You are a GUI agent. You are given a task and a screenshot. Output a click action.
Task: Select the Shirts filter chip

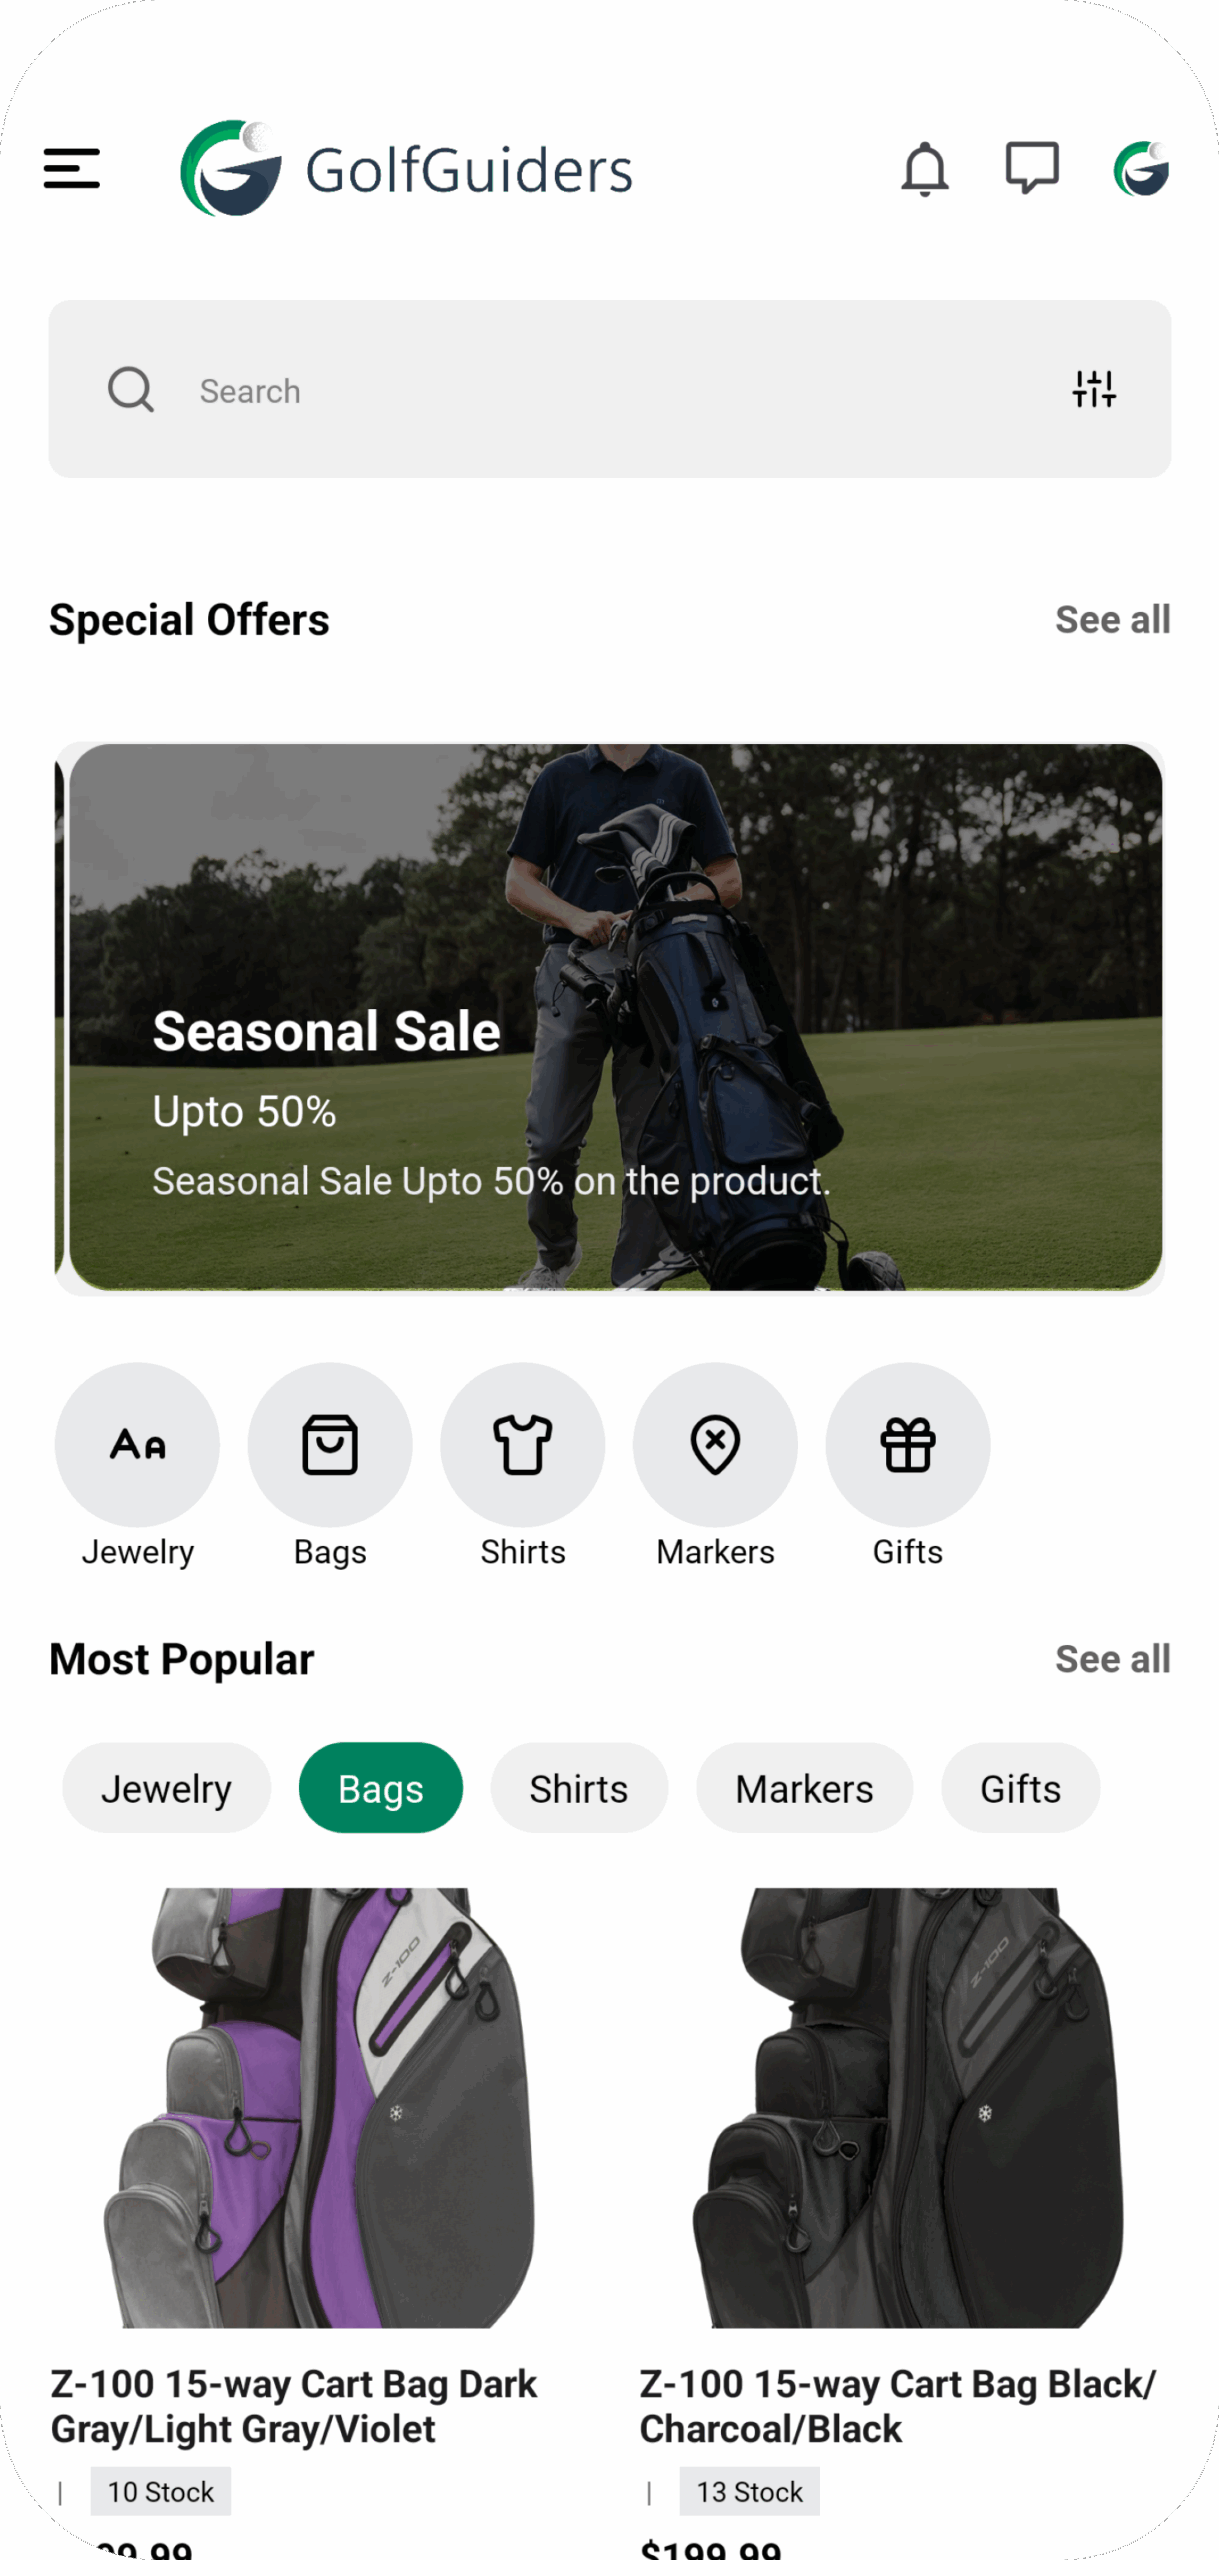pos(579,1788)
